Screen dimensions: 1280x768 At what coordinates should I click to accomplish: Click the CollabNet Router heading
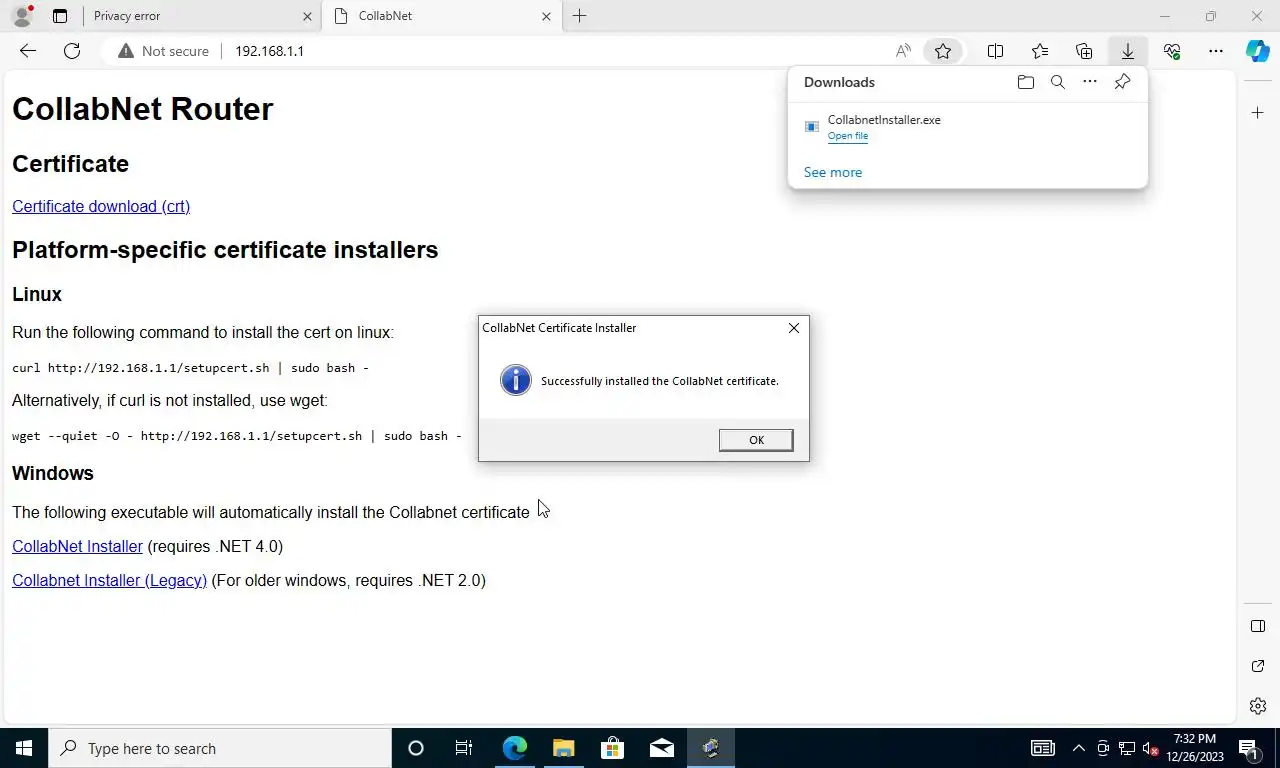[x=142, y=109]
